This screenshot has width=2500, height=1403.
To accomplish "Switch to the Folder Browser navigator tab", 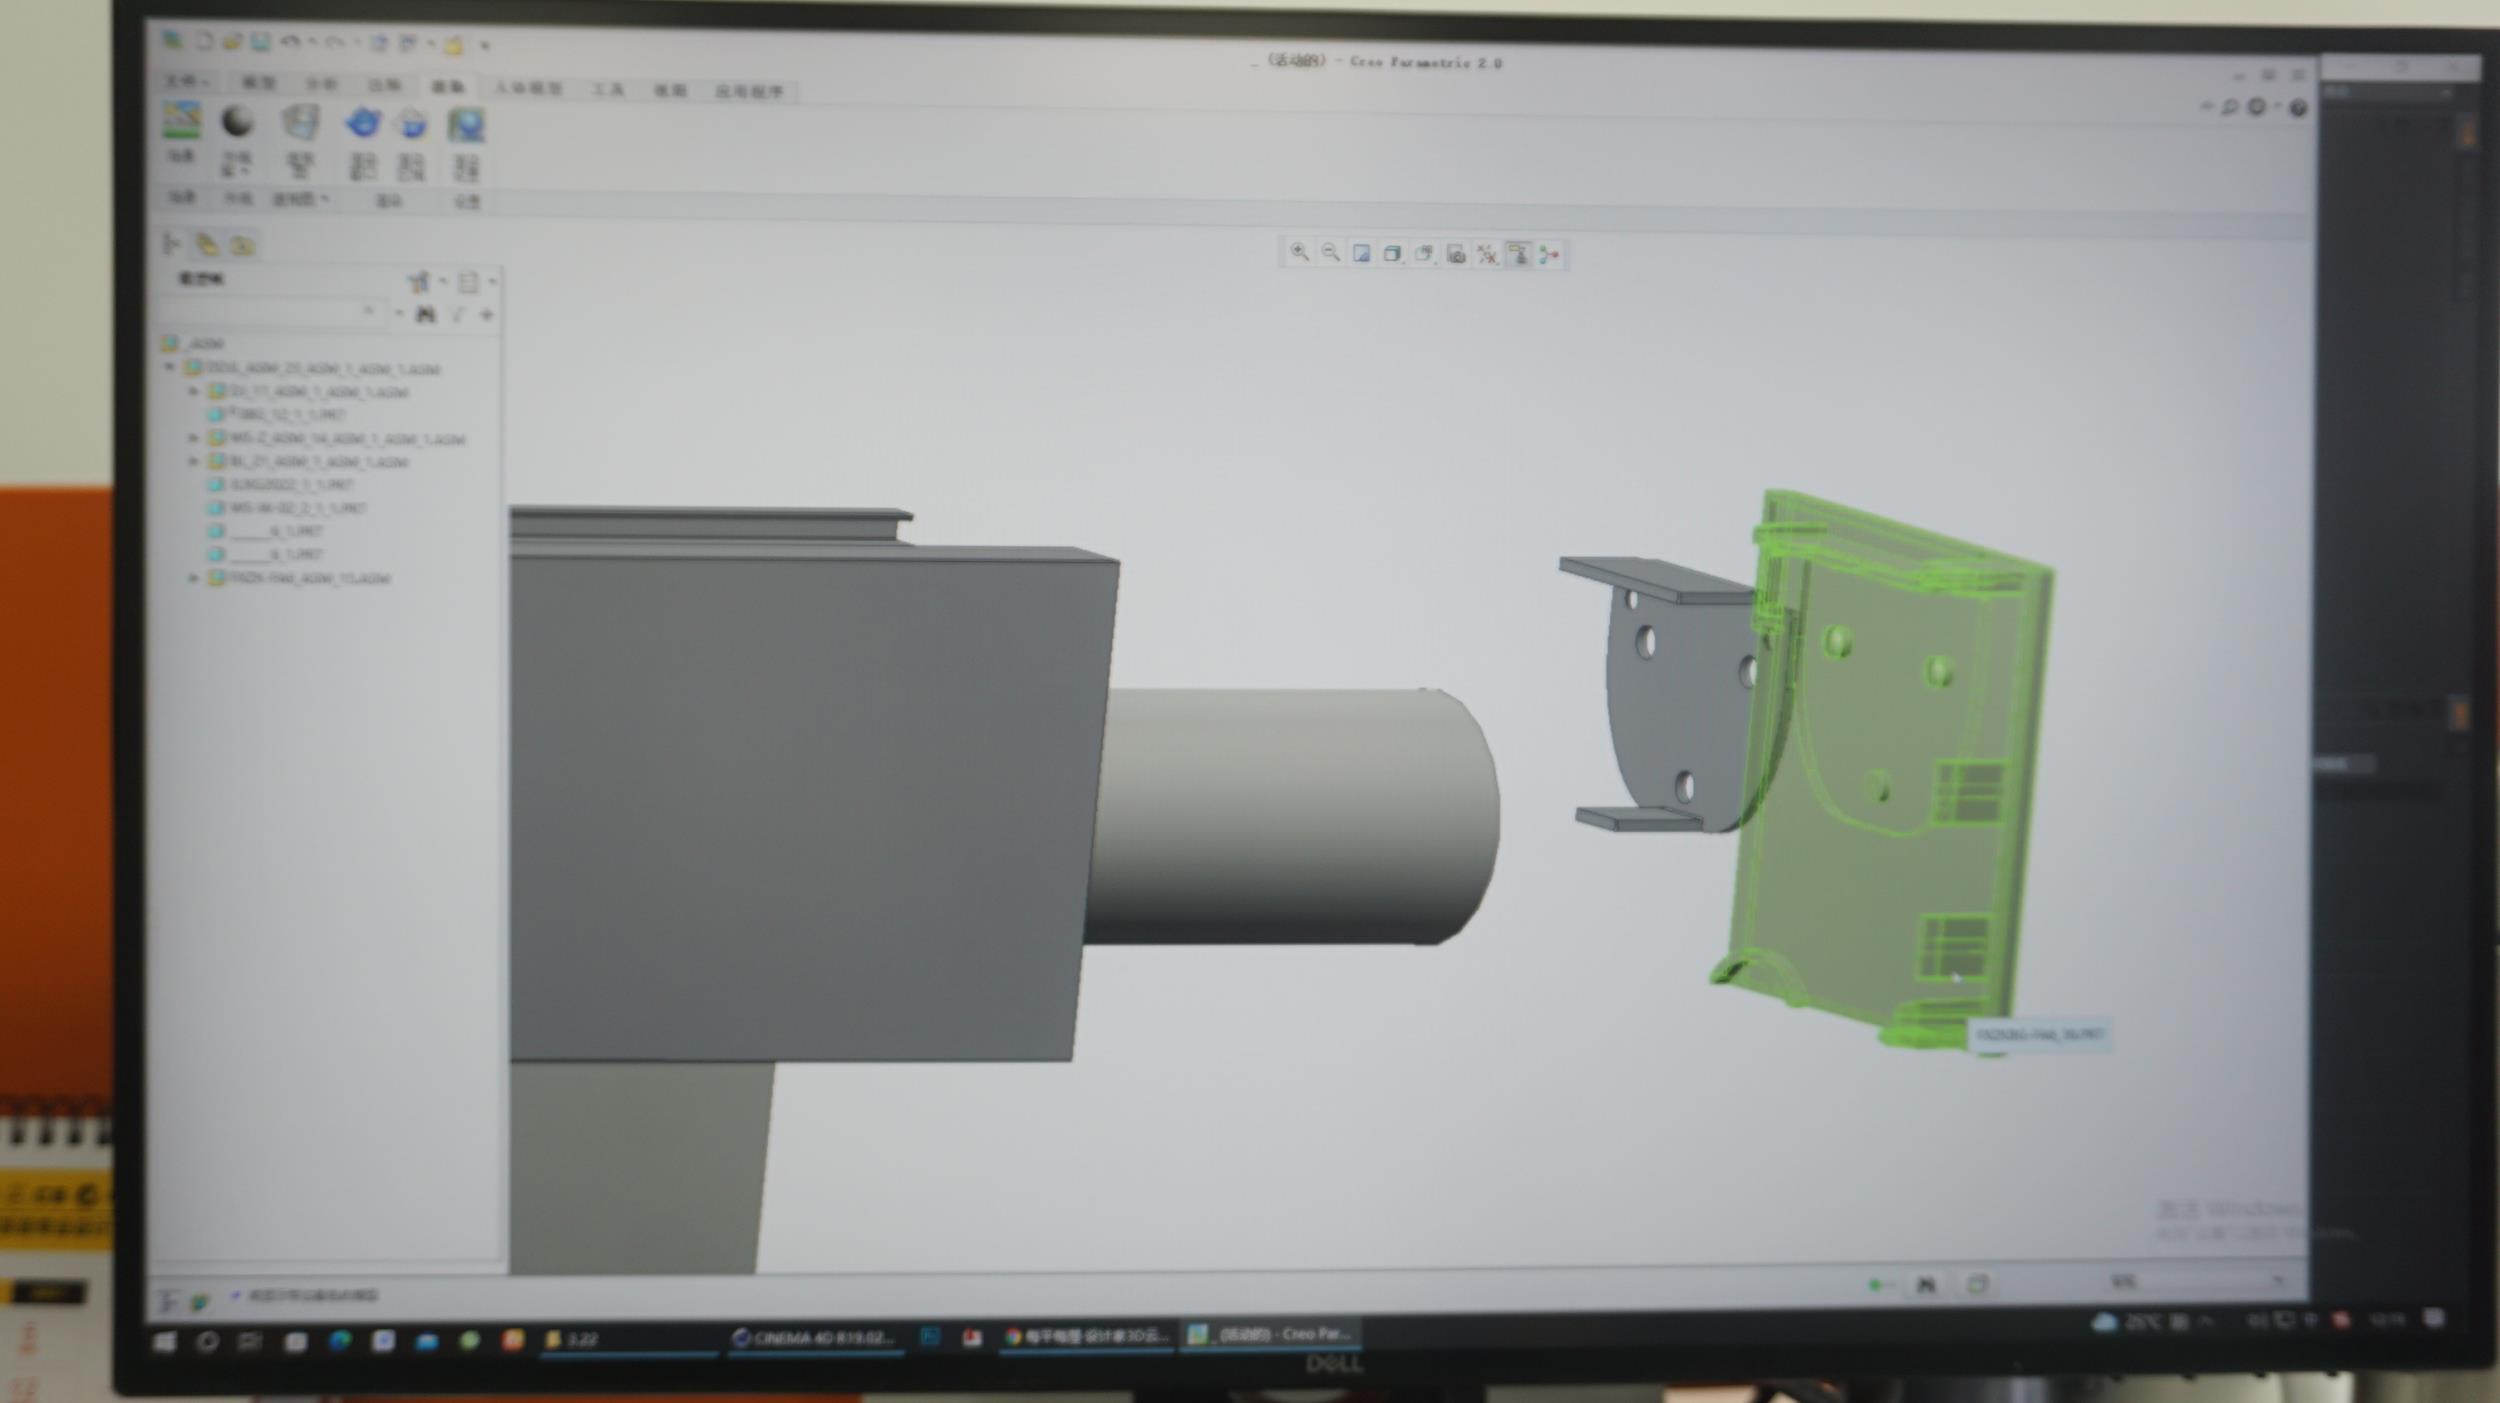I will coord(207,244).
